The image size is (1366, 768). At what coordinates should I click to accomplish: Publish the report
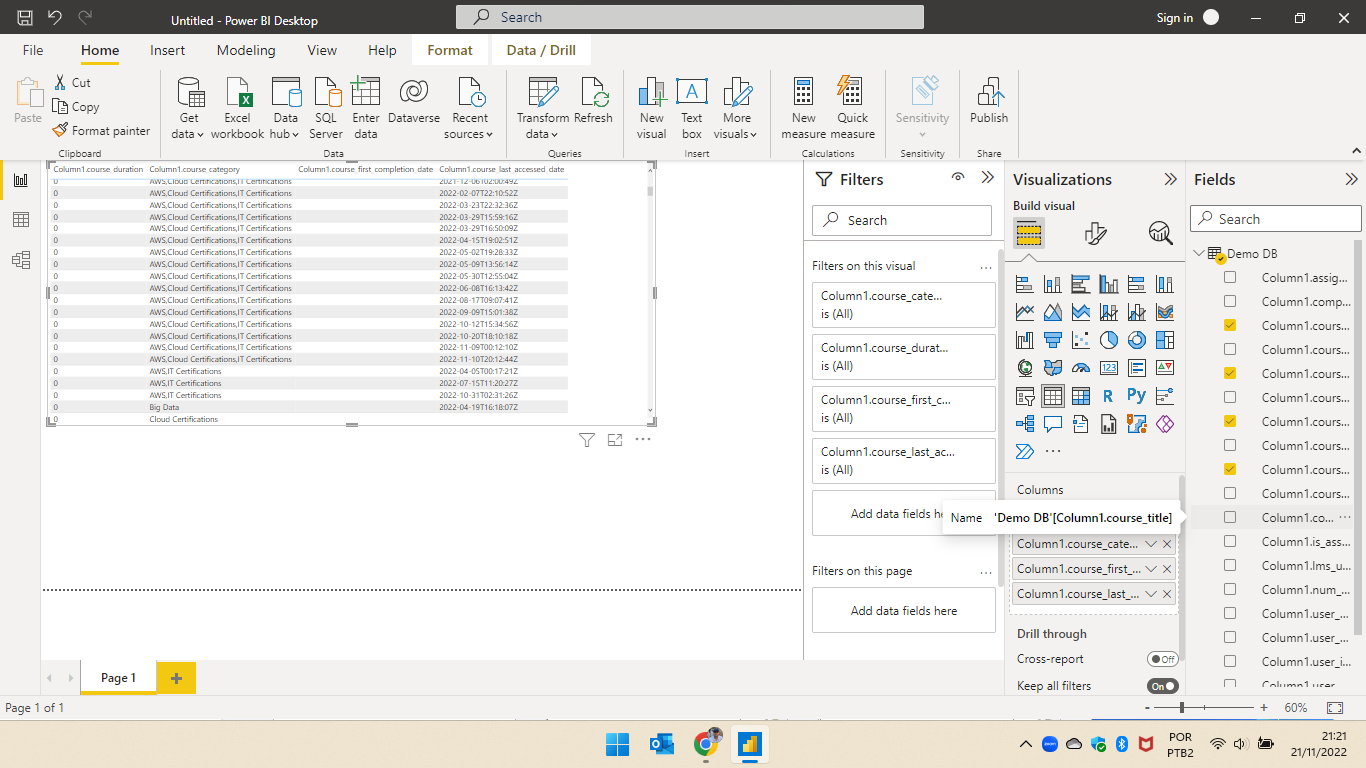pyautogui.click(x=989, y=101)
